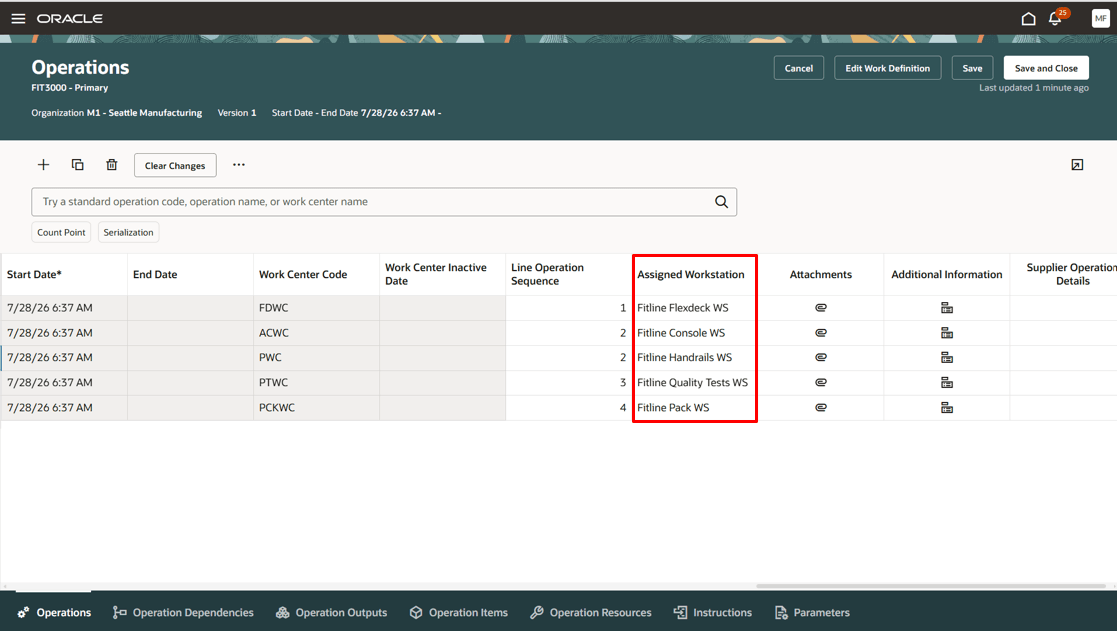Open the hamburger navigation menu
This screenshot has height=631, width=1117.
pyautogui.click(x=19, y=19)
